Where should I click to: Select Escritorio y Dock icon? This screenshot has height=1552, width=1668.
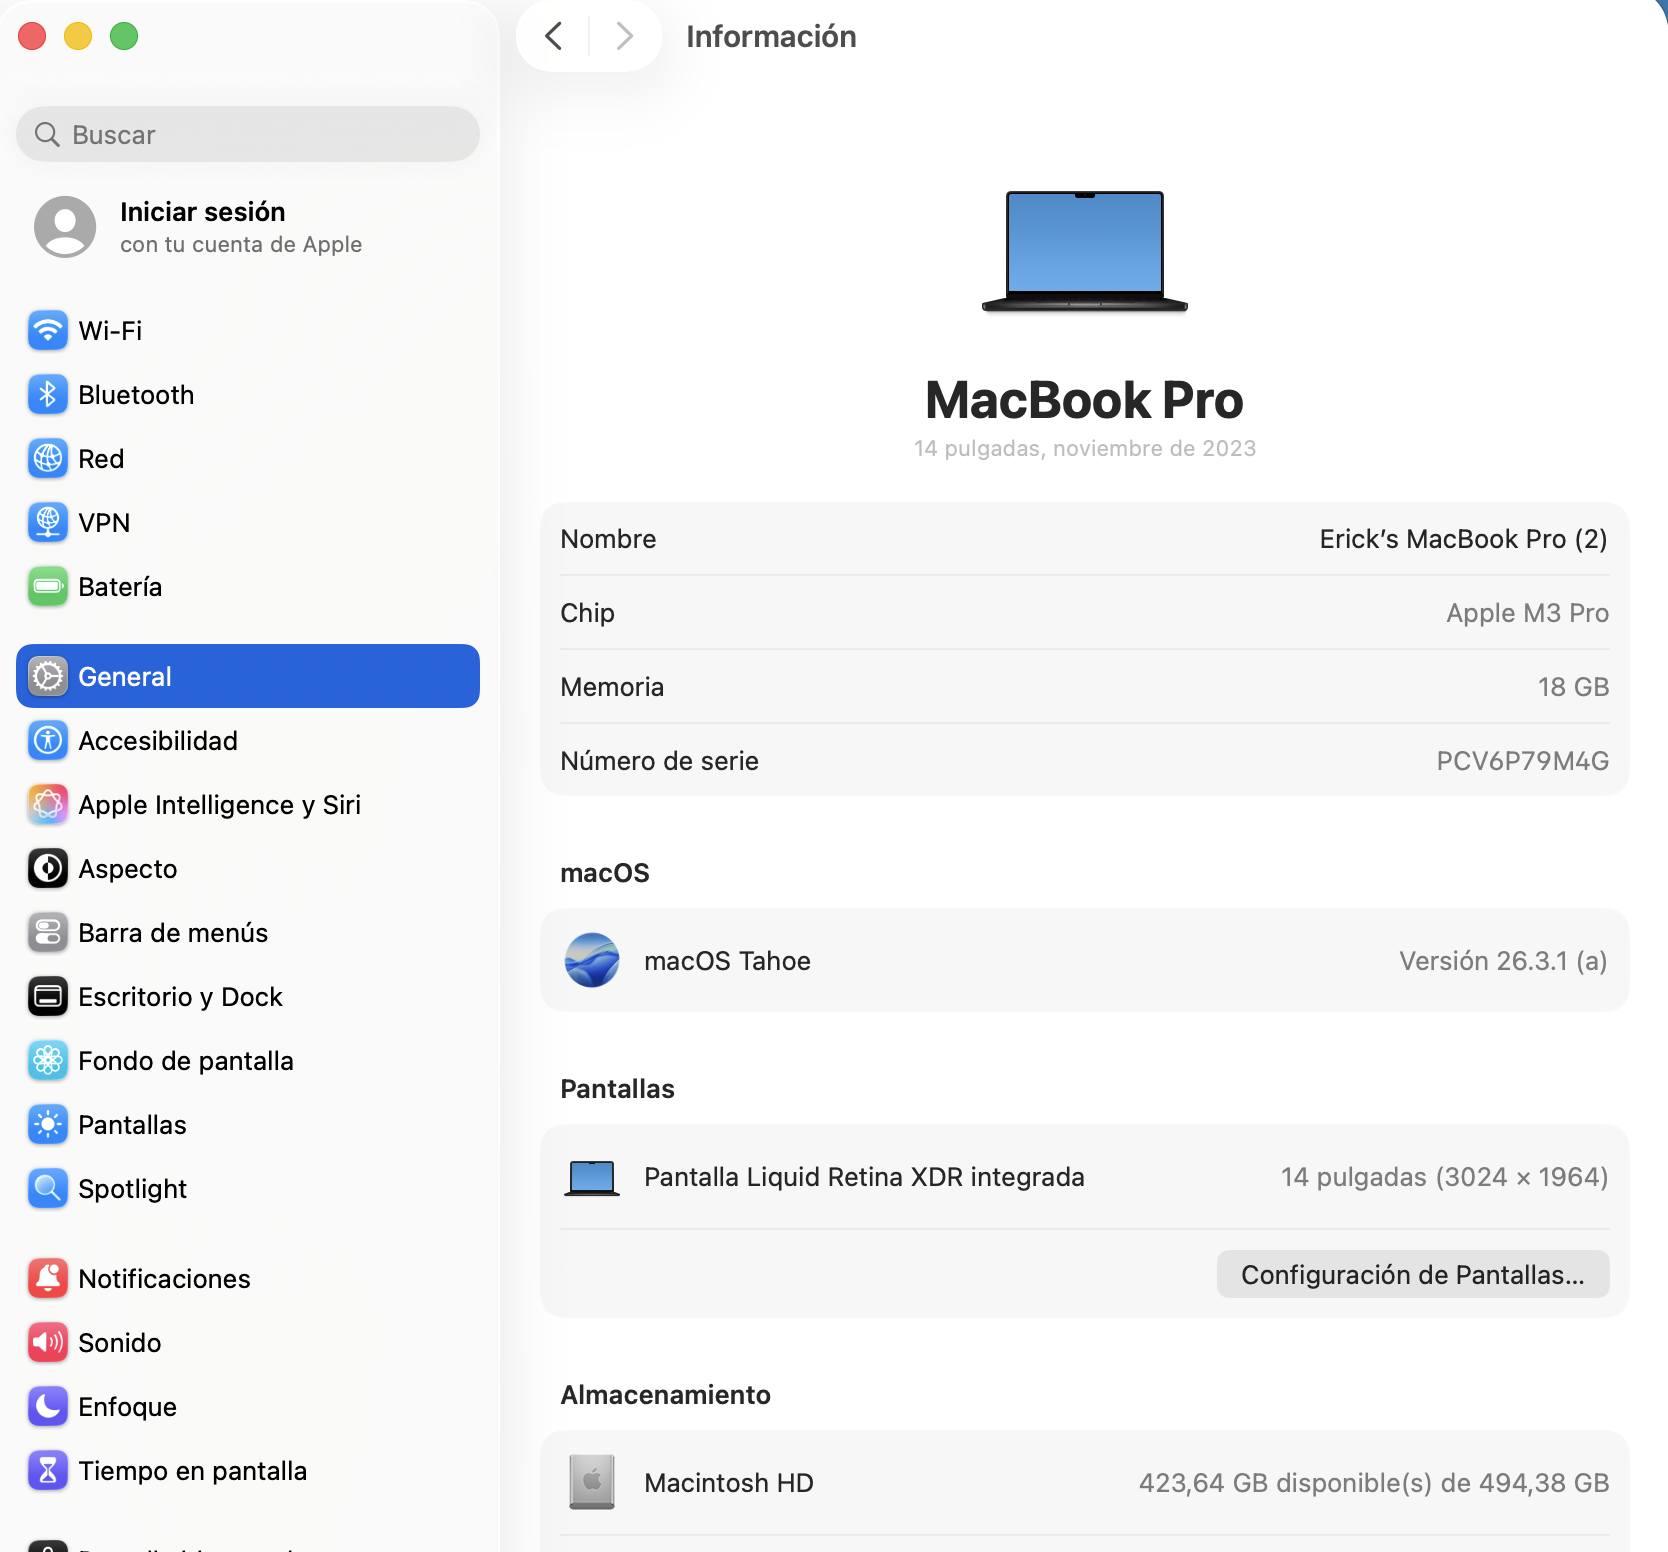tap(48, 996)
